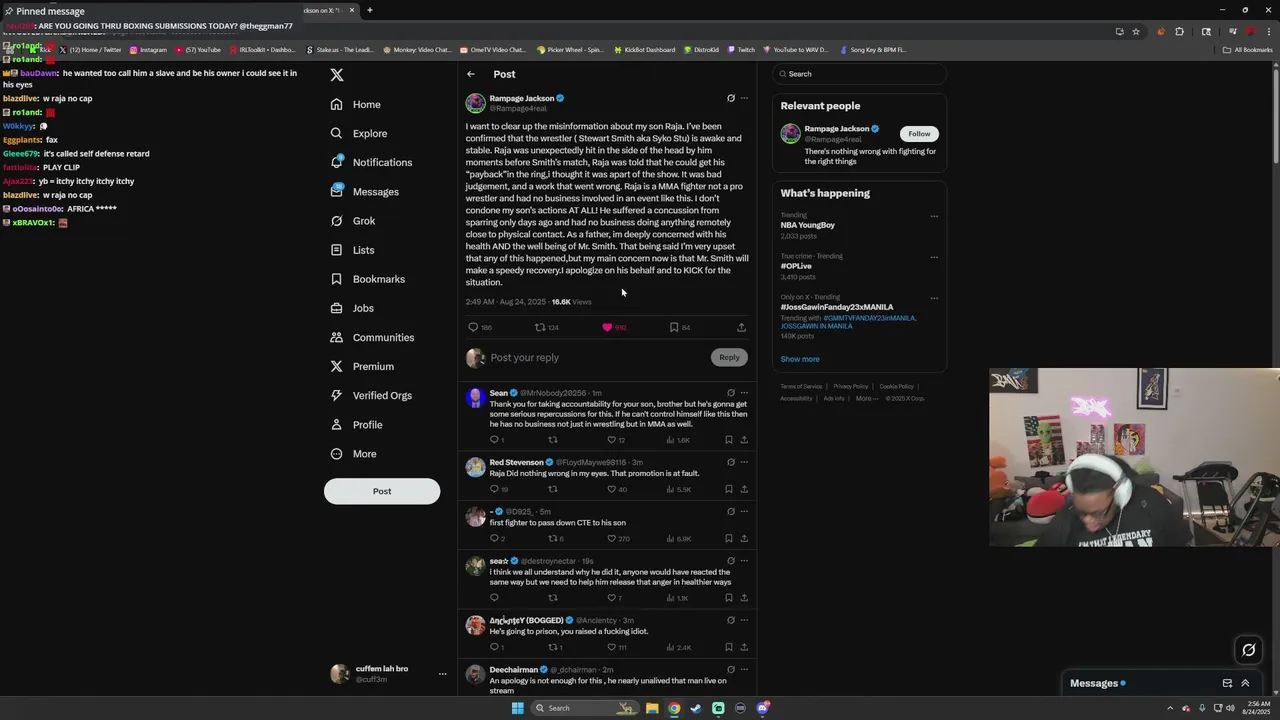Like the reply by @destroynectar
1280x720 pixels.
(x=612, y=598)
